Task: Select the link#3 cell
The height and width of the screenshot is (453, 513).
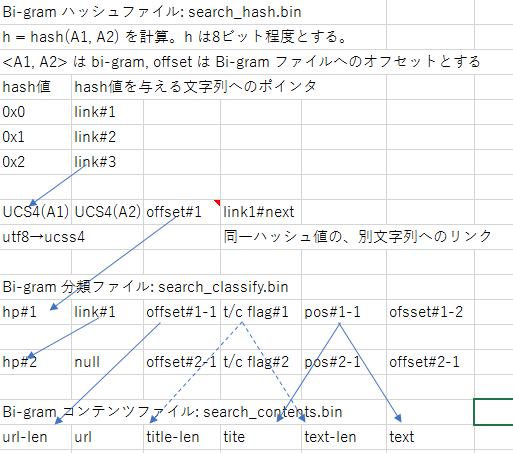Action: (107, 162)
